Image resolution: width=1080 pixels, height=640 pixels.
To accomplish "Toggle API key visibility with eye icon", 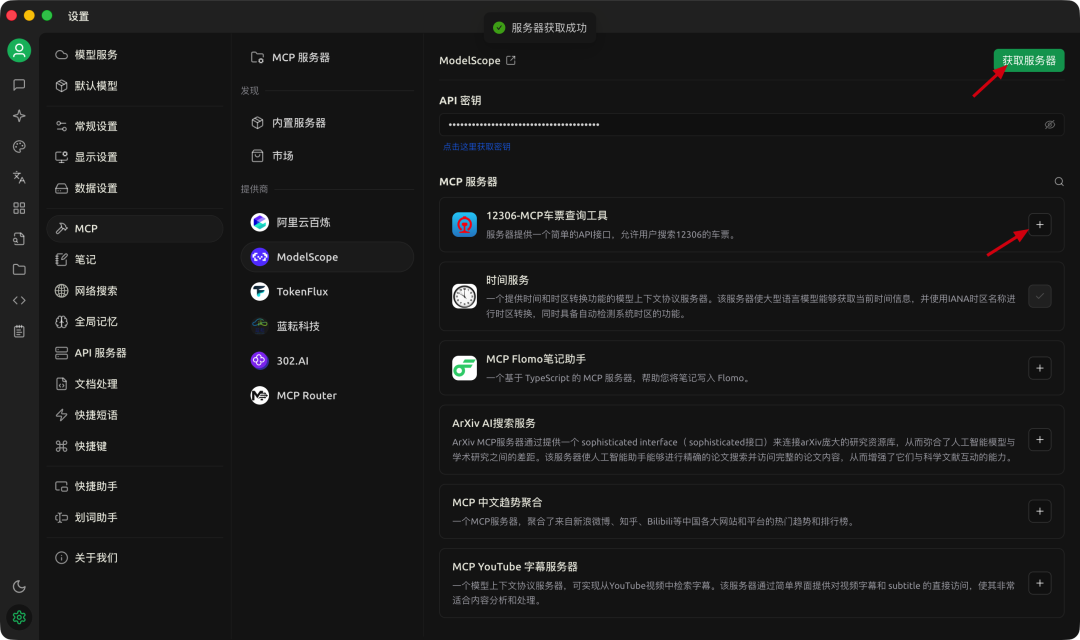I will pos(1049,123).
